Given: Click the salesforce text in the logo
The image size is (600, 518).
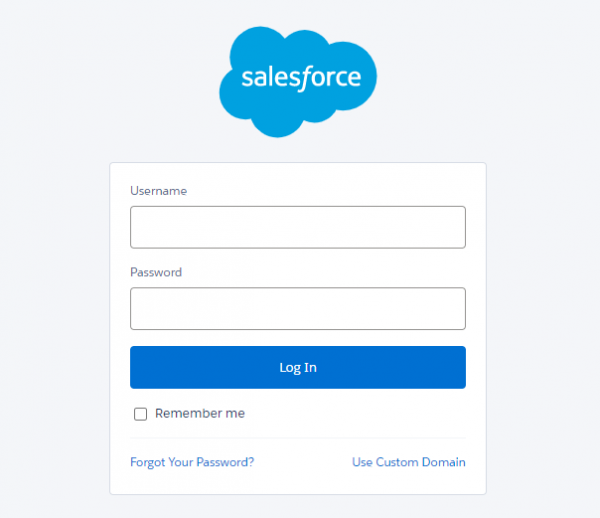Looking at the screenshot, I should click(300, 77).
